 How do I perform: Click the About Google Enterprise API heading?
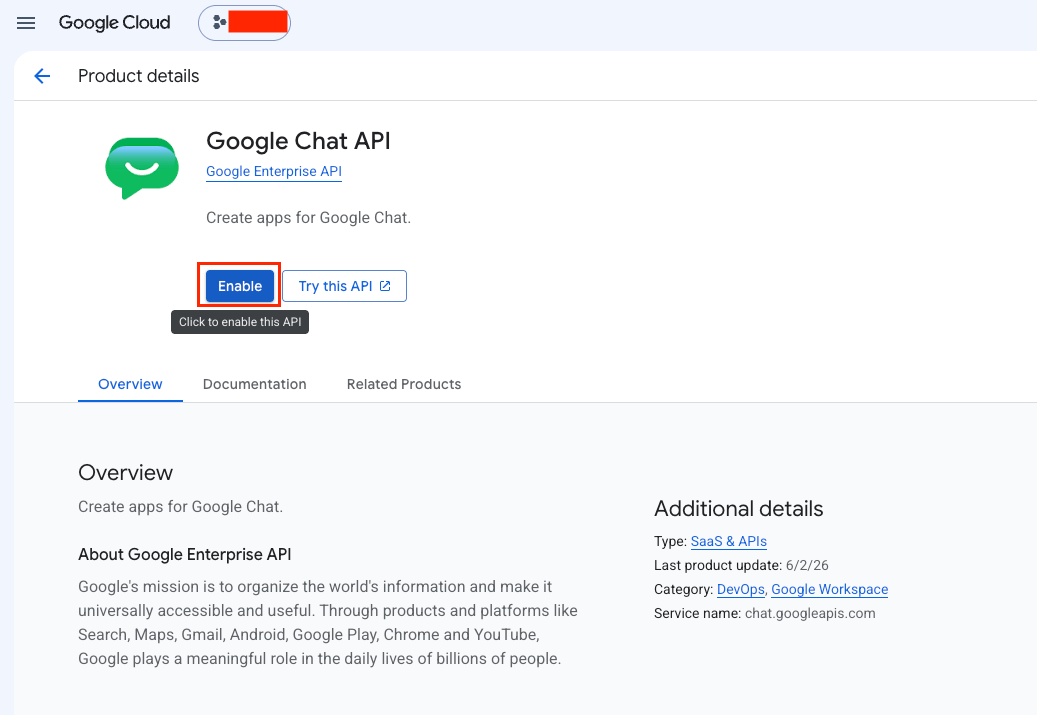(x=185, y=554)
